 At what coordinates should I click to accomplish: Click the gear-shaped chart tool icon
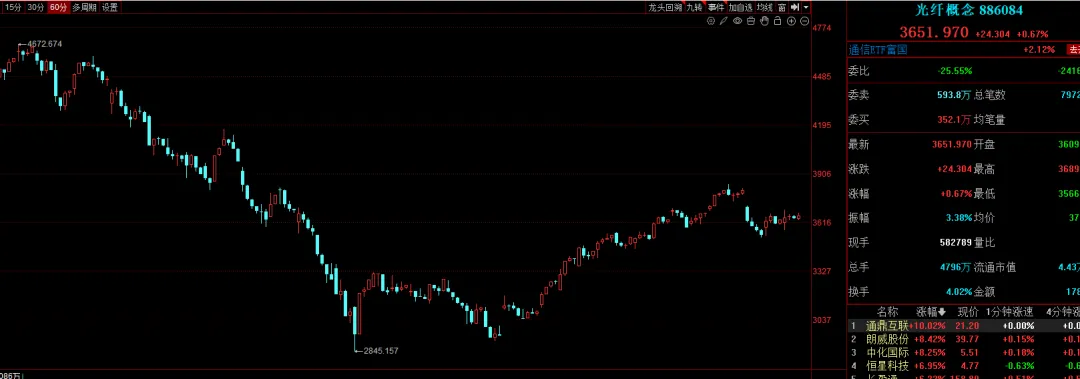coord(711,21)
